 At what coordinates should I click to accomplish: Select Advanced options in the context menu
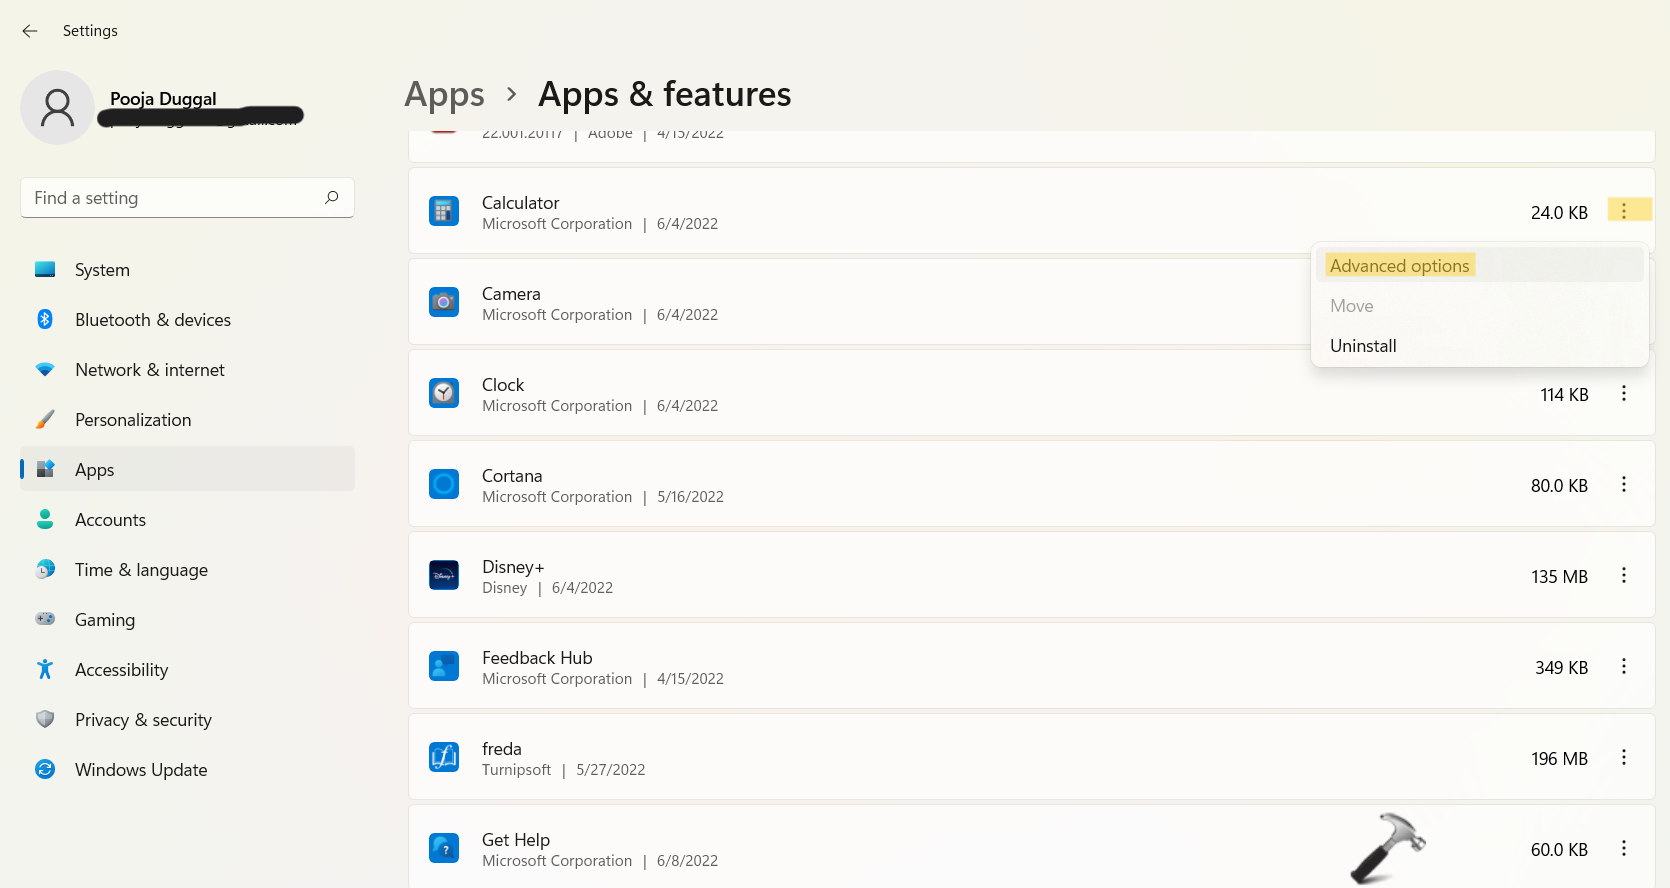coord(1399,266)
